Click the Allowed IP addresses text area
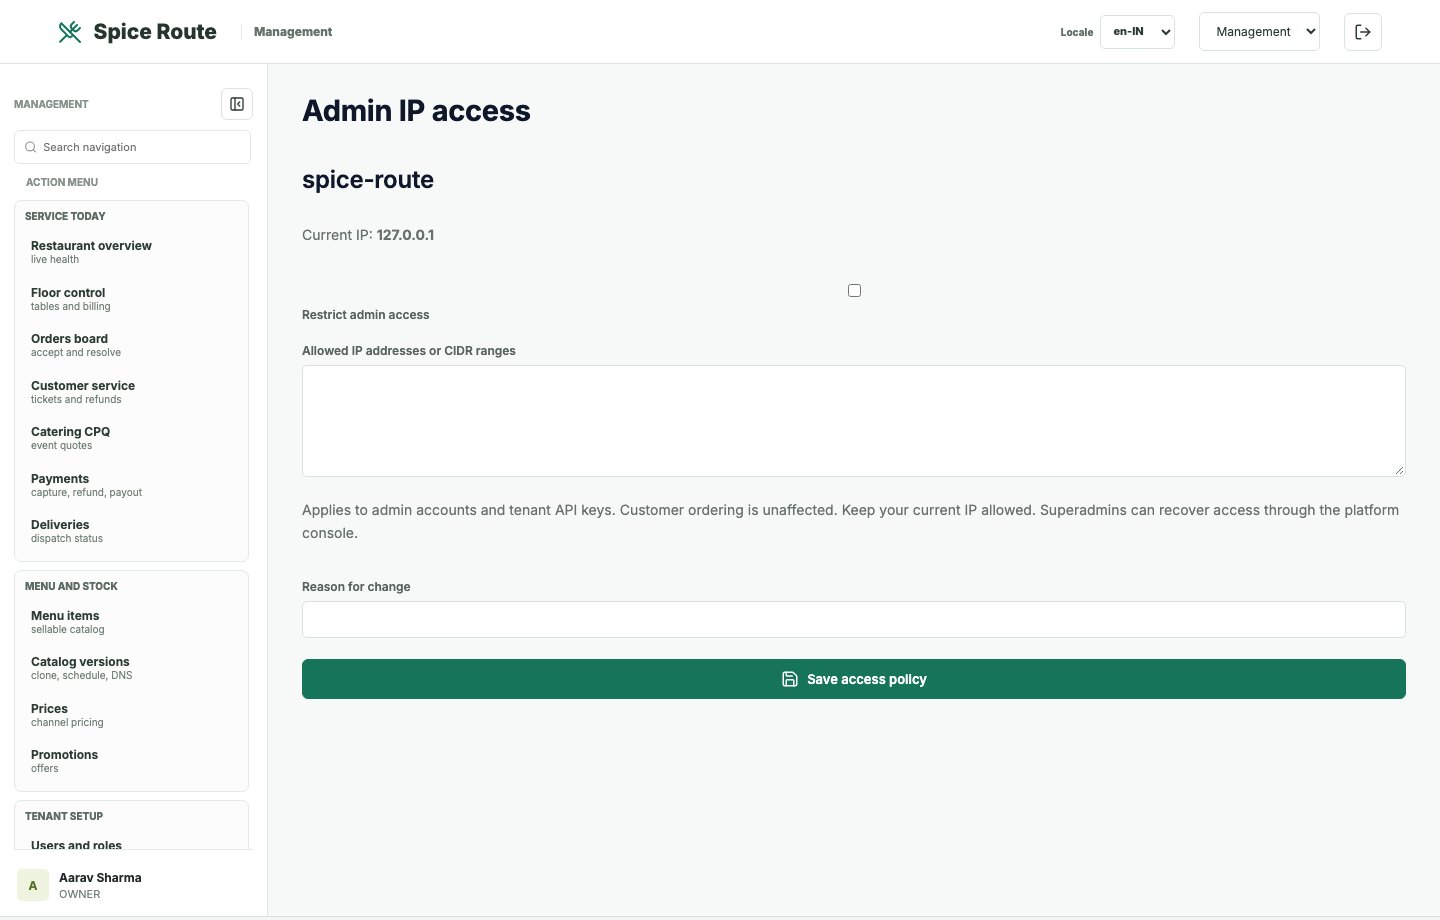This screenshot has width=1440, height=920. pos(854,421)
